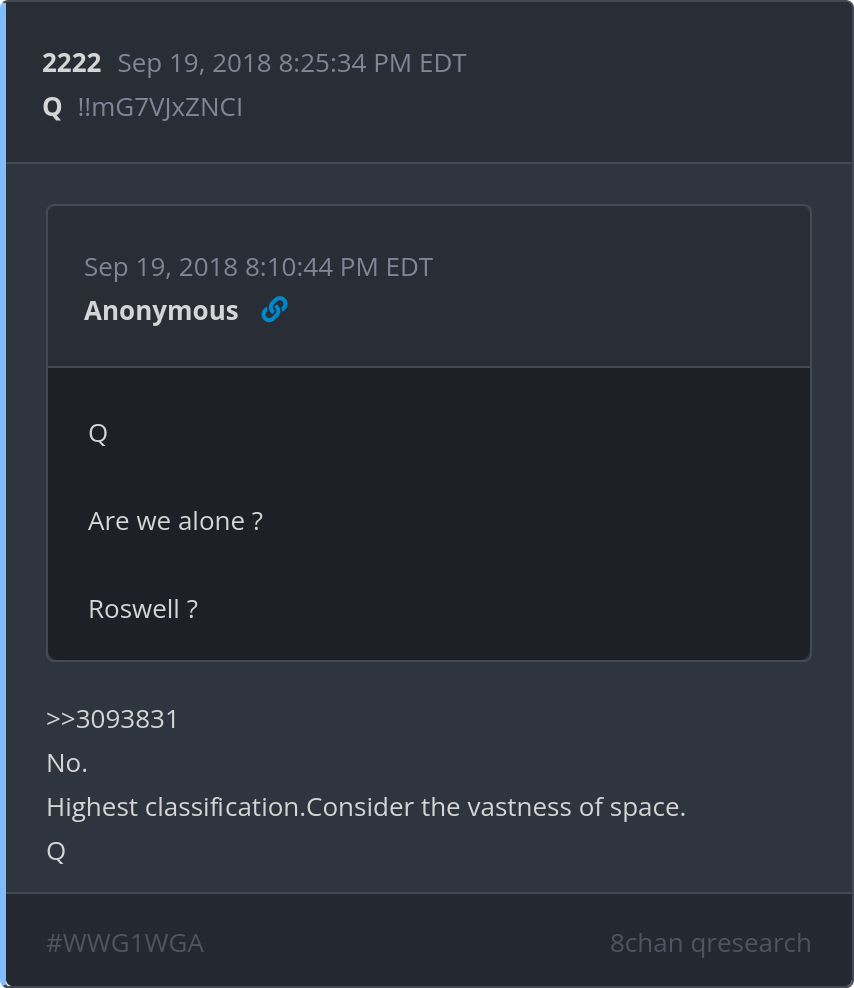
Task: Open post number 2222
Action: coord(71,64)
